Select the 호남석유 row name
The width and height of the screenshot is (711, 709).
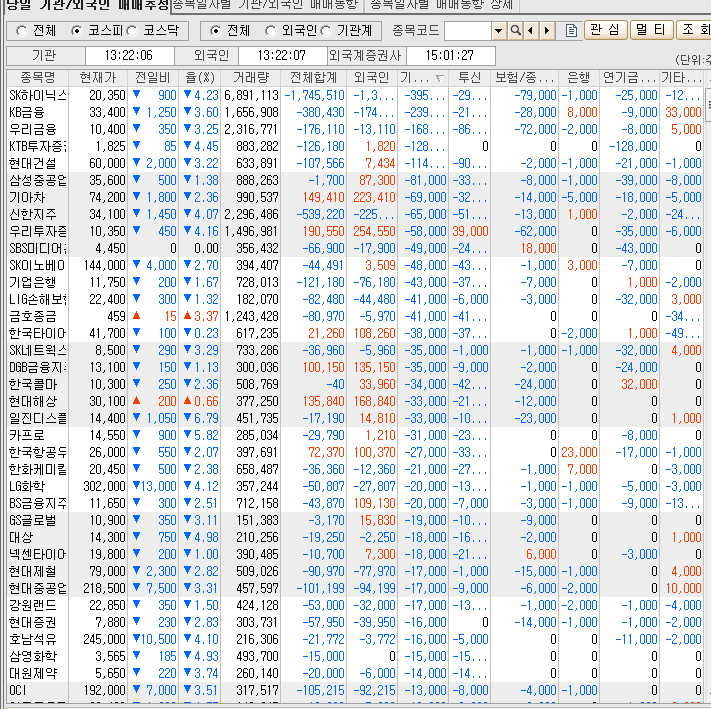(32, 640)
